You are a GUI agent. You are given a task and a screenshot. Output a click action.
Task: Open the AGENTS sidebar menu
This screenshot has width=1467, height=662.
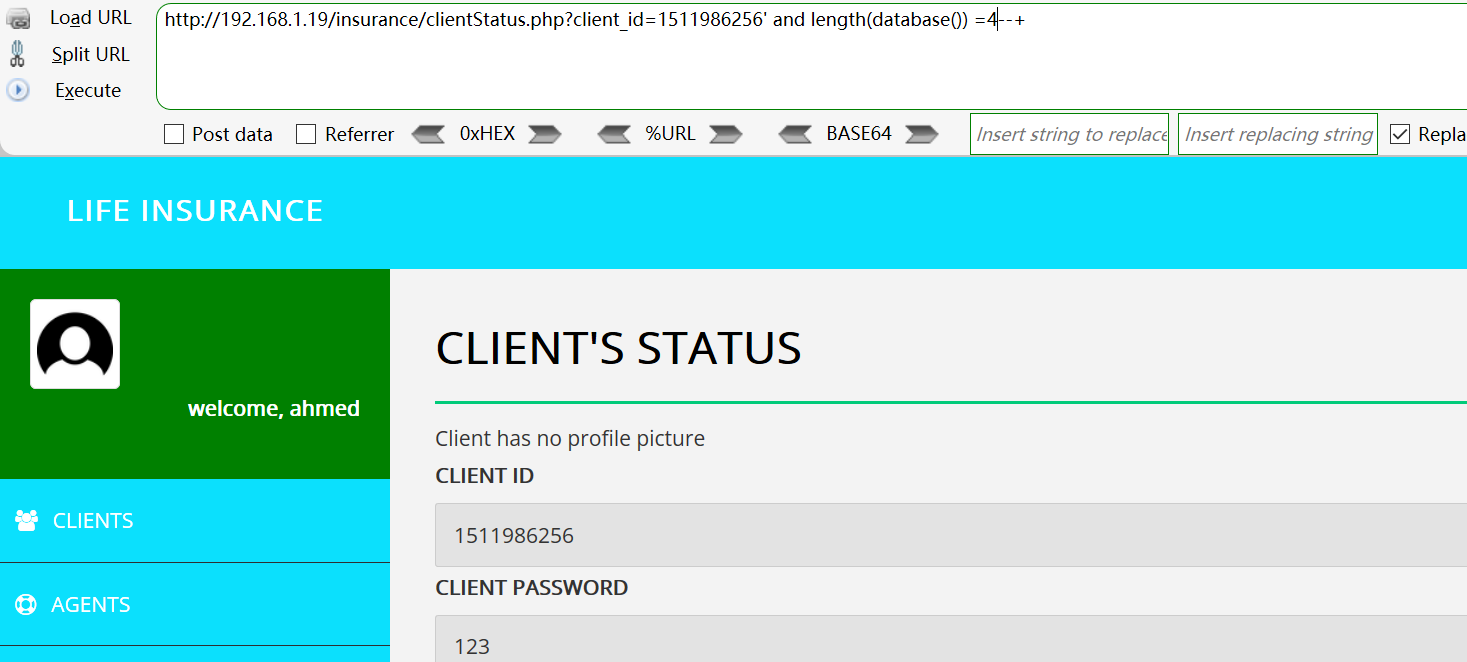point(195,605)
